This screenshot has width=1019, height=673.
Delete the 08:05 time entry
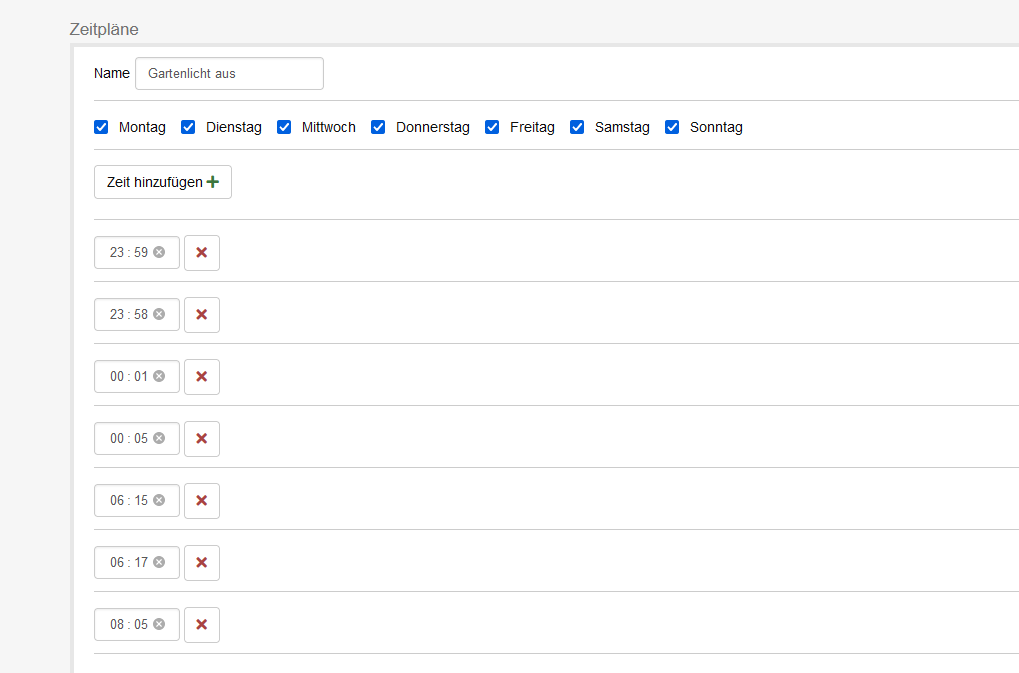[x=201, y=625]
